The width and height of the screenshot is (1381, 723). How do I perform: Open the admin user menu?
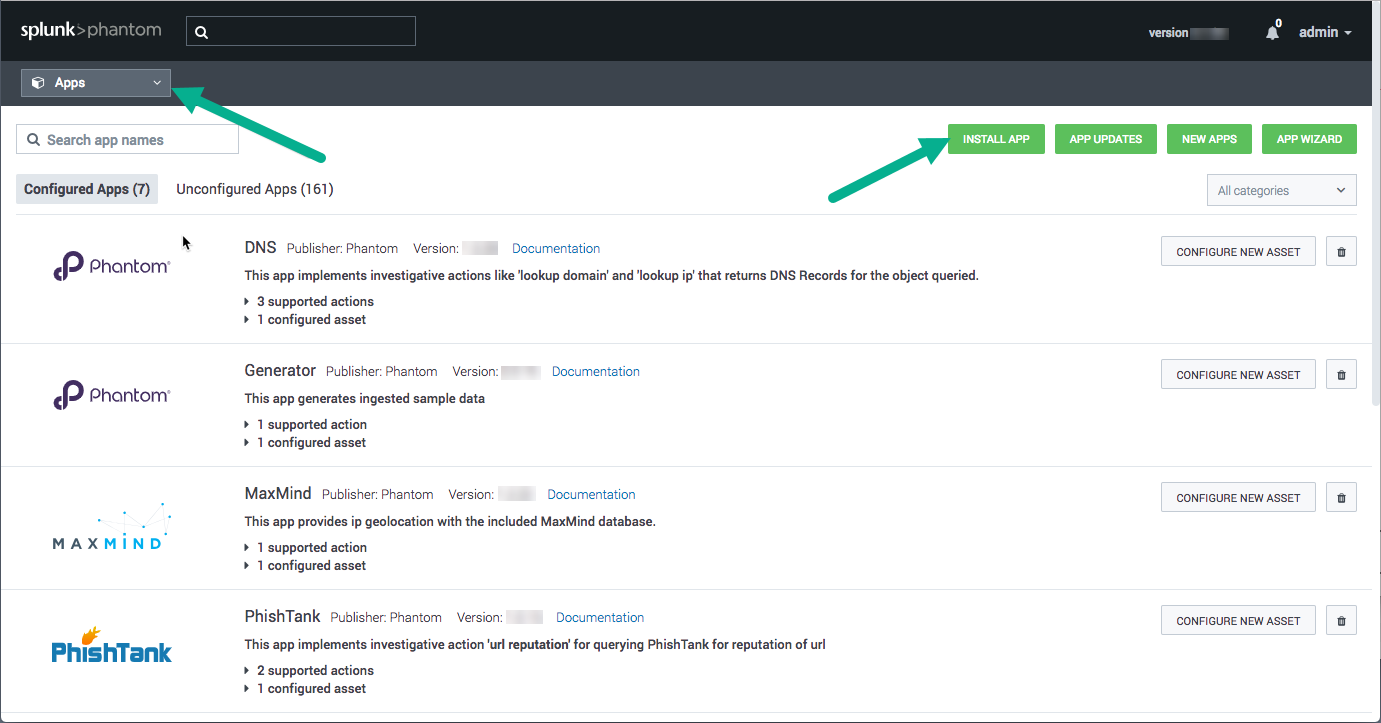[1325, 32]
